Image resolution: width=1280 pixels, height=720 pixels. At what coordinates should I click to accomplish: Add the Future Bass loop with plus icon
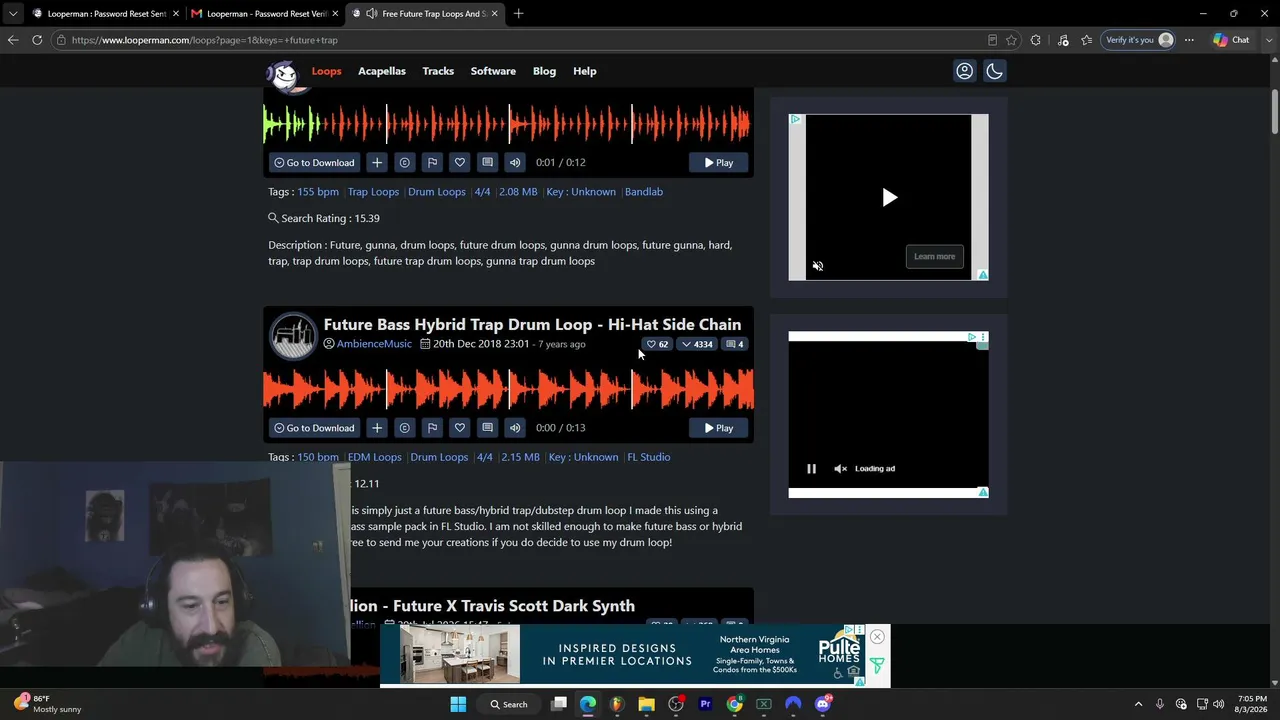tap(377, 427)
